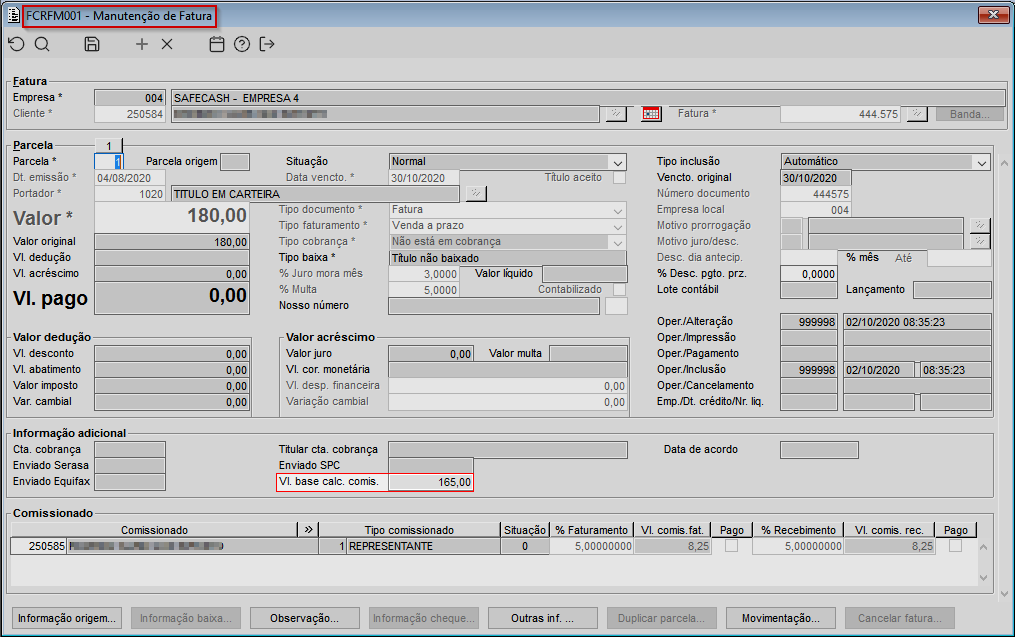This screenshot has width=1015, height=637.
Task: Click the Observação button
Action: pos(305,618)
